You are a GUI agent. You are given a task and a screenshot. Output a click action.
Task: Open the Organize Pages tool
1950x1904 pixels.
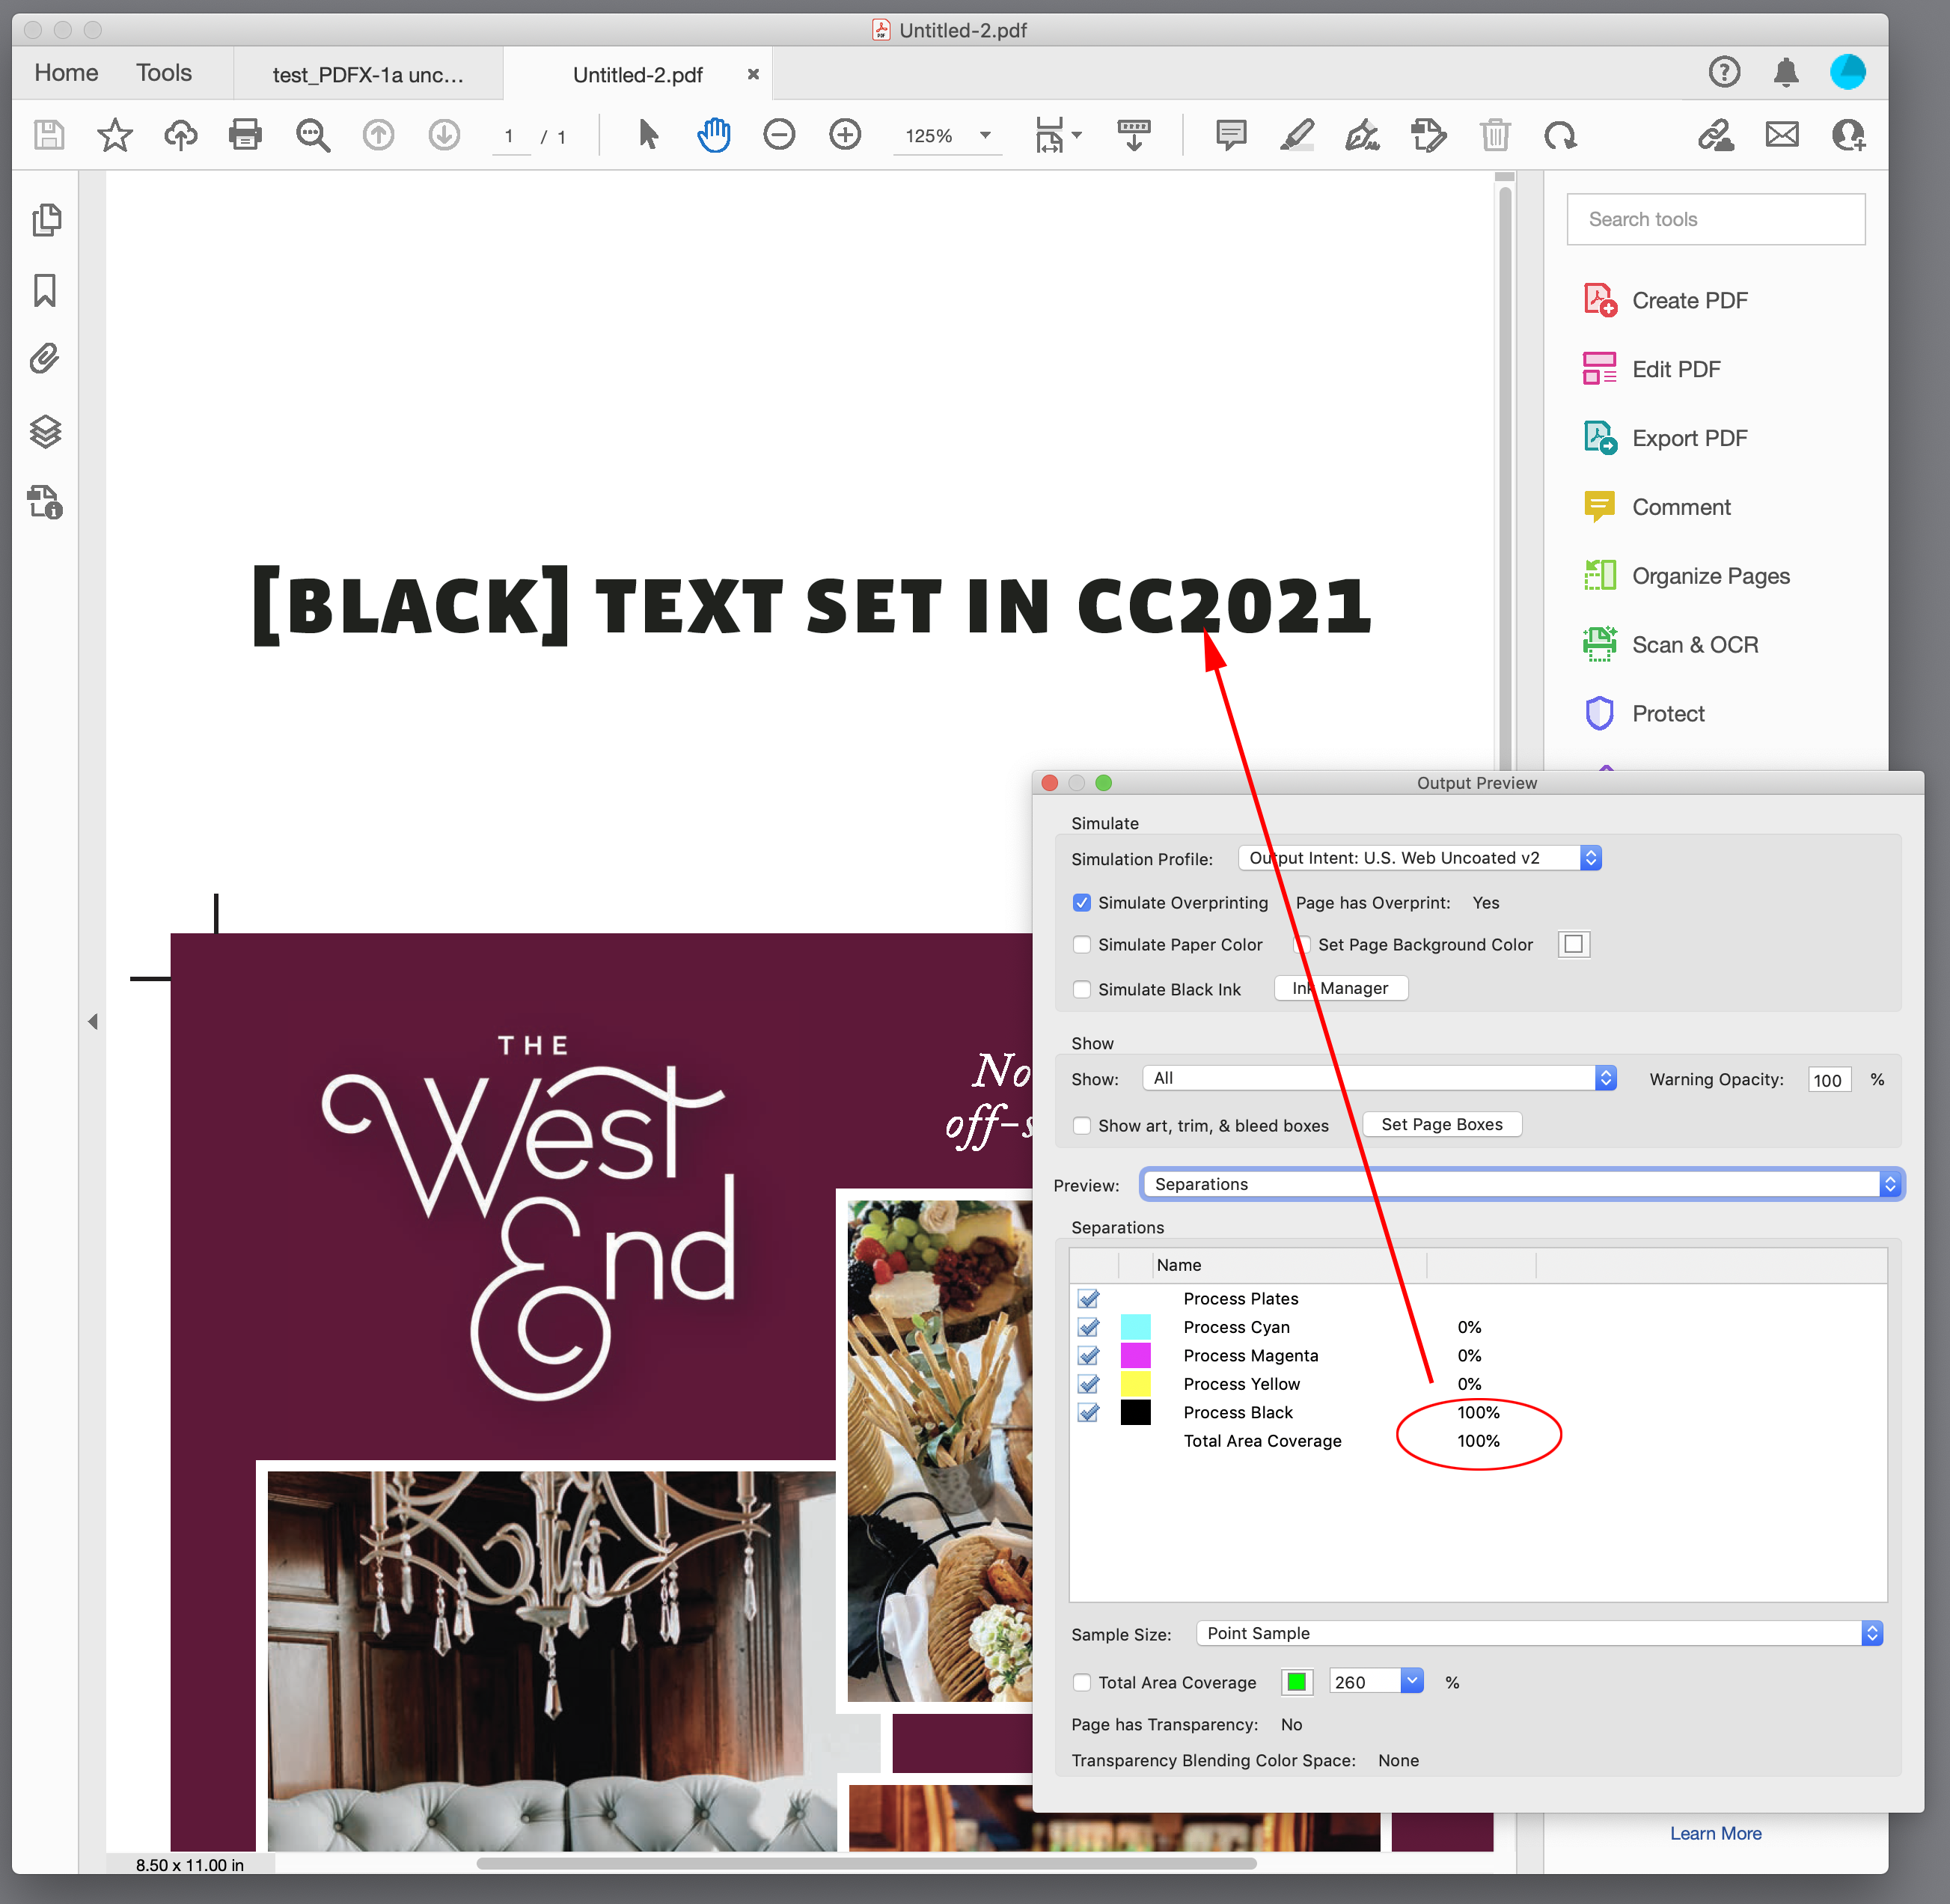[x=1710, y=575]
